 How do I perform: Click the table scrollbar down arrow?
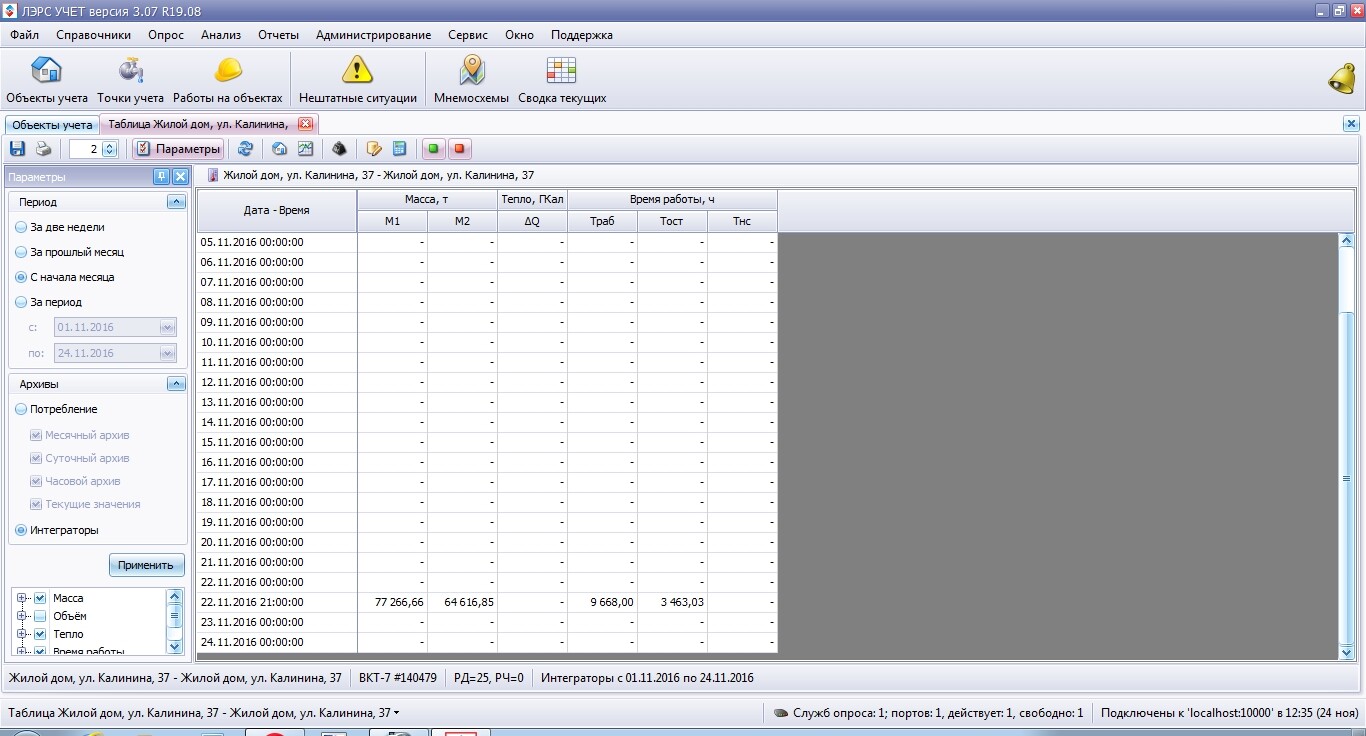click(x=1346, y=652)
